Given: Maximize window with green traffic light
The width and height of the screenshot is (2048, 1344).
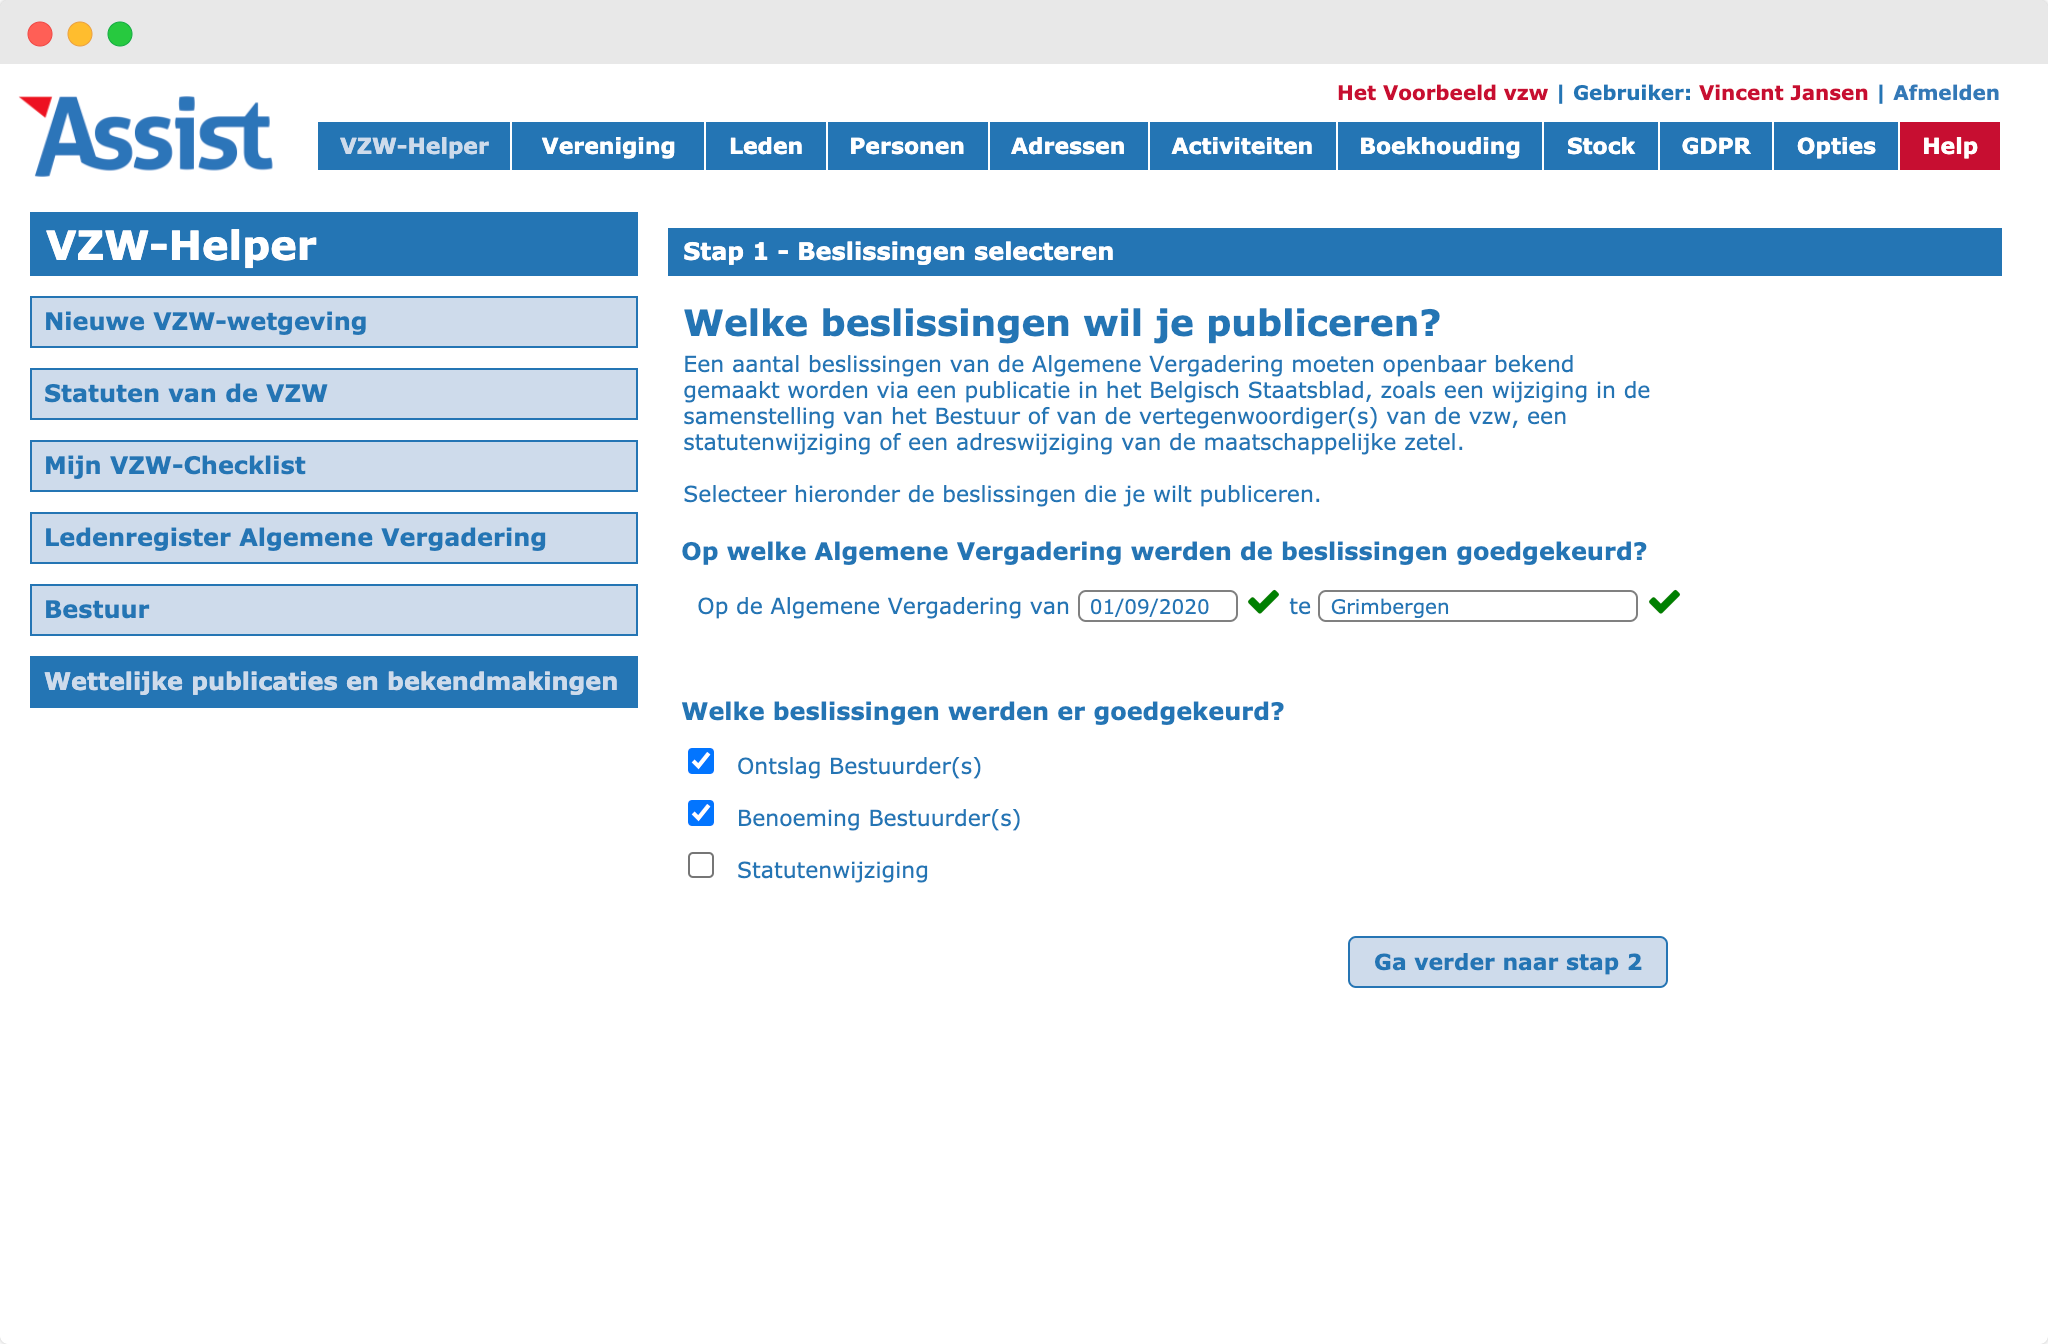Looking at the screenshot, I should (120, 34).
